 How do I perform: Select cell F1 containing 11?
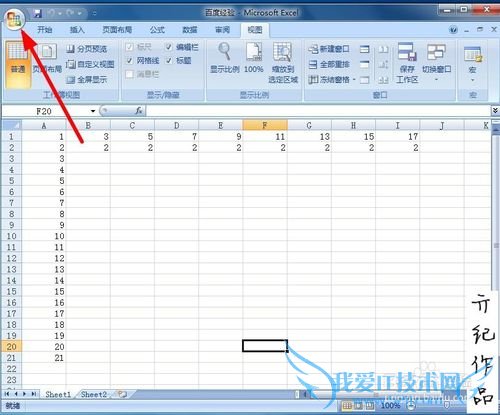[265, 136]
